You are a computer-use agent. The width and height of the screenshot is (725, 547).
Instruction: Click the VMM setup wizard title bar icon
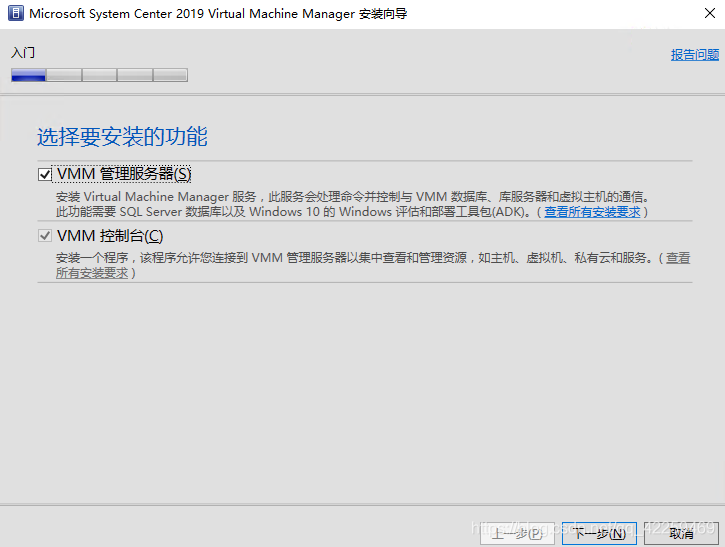point(16,13)
